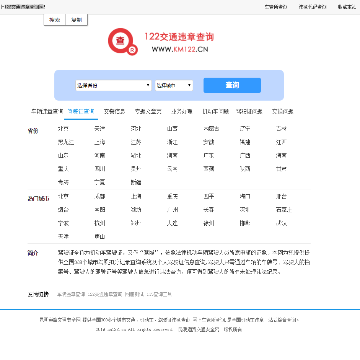Select 湖南 province link

click(x=172, y=156)
